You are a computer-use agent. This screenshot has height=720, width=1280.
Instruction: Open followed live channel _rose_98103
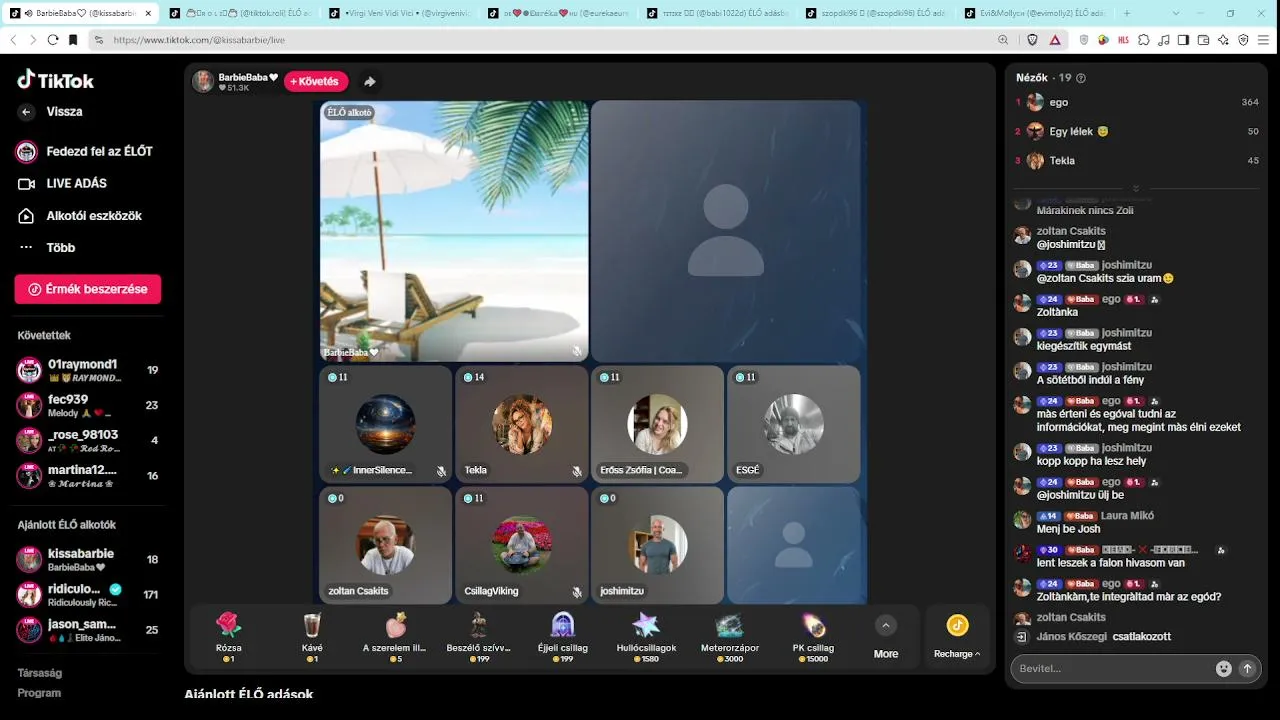point(88,440)
